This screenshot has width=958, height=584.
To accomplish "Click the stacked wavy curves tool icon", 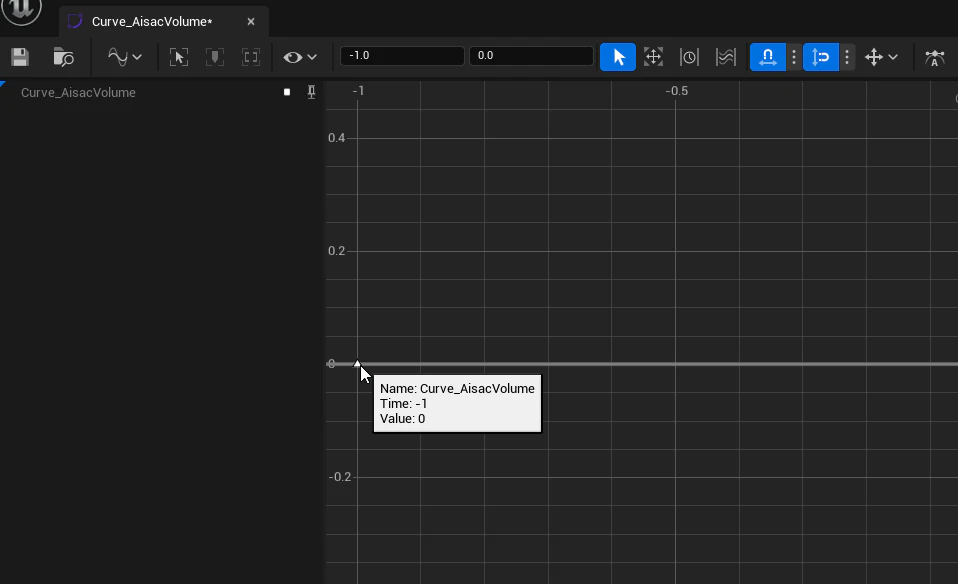I will 725,57.
